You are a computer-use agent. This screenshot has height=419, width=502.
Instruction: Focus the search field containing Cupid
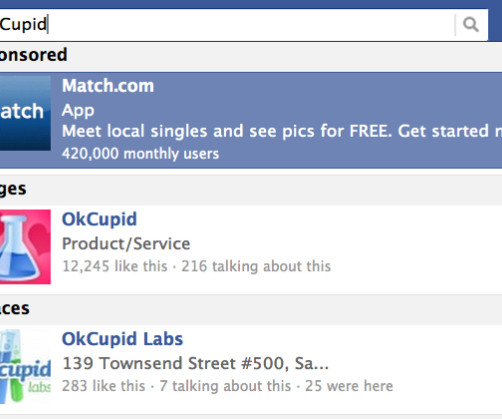[x=227, y=25]
